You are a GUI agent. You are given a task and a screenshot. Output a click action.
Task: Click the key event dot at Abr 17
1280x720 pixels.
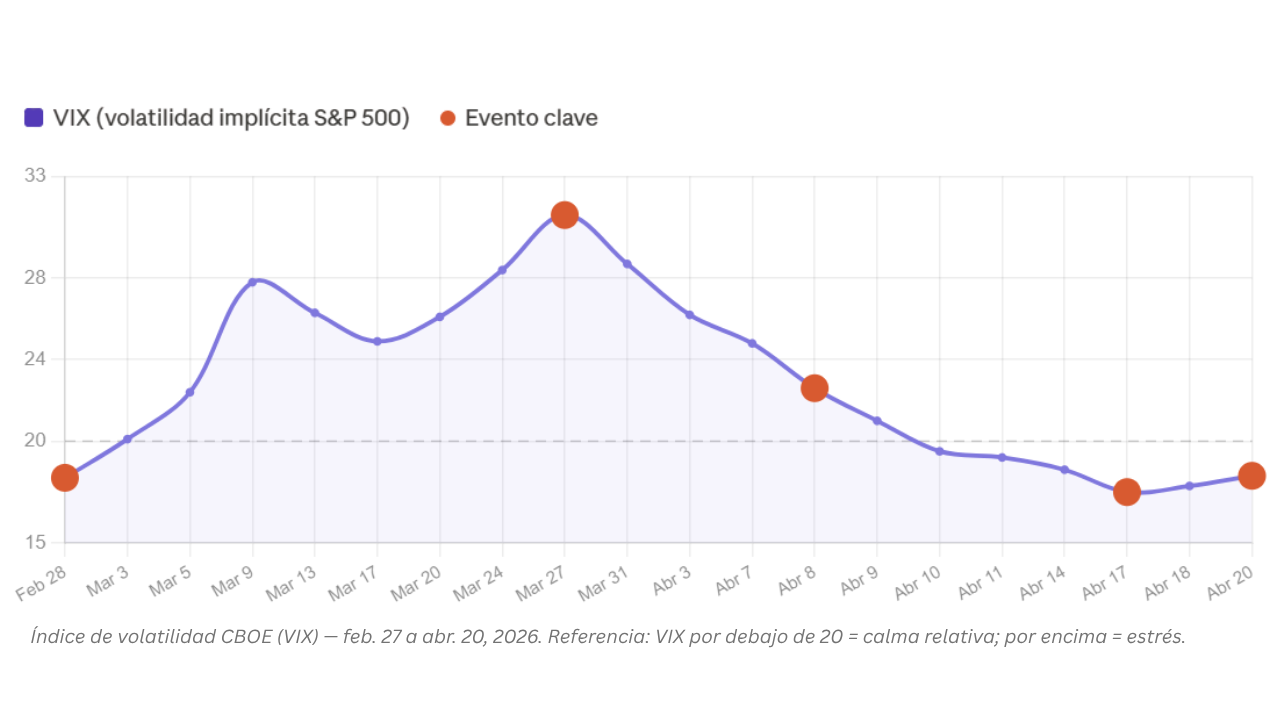(1127, 492)
